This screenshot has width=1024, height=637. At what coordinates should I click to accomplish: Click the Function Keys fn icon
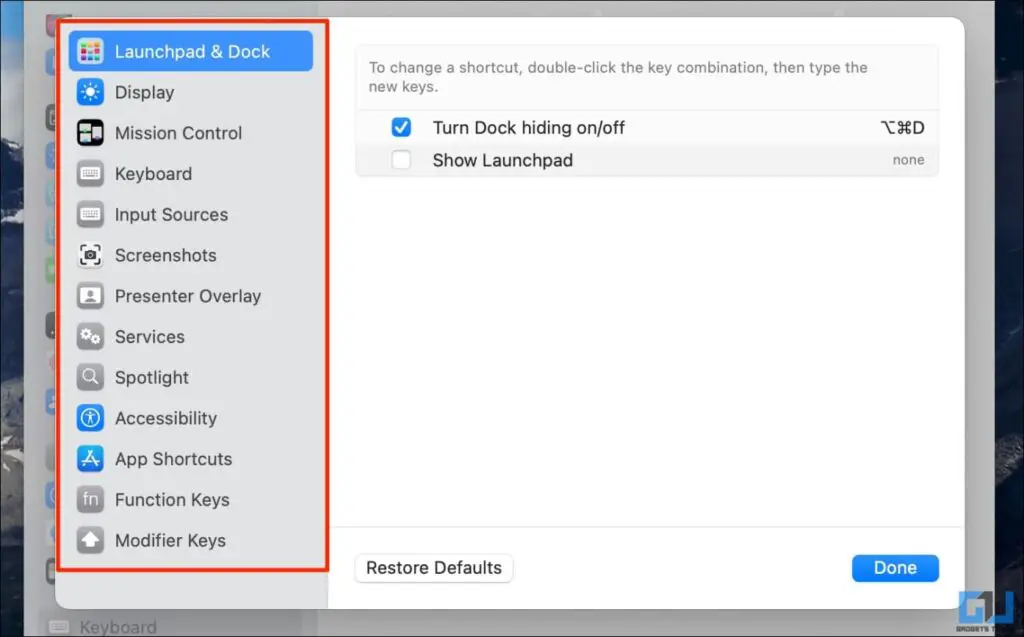point(91,500)
